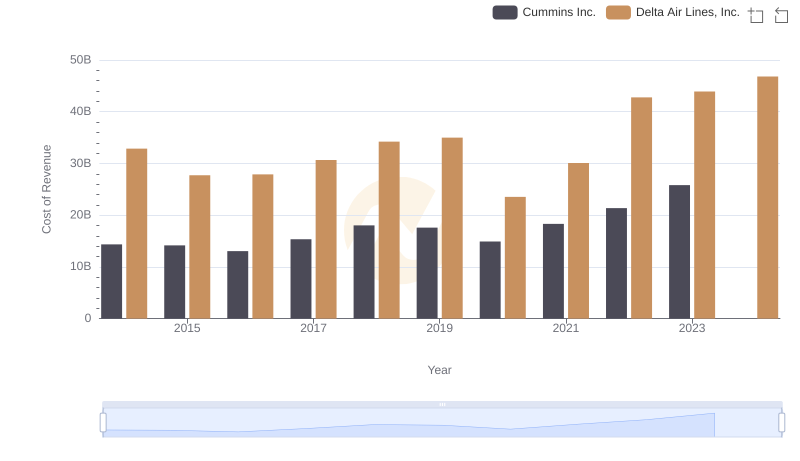Click the area zoom tool icon
800x461 pixels.
pos(756,15)
